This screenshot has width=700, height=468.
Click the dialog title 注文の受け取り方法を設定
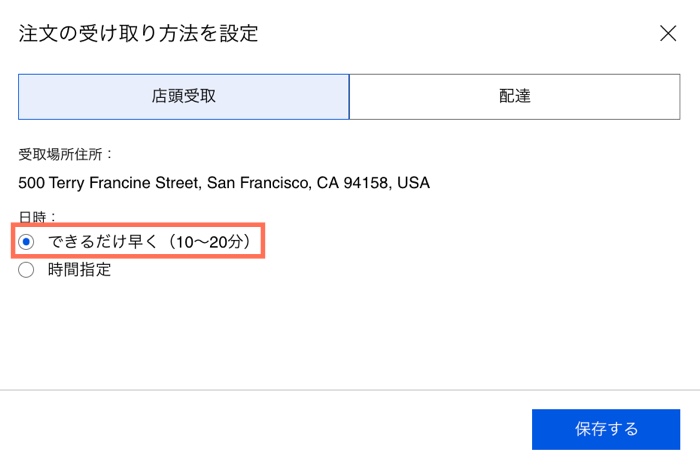point(138,33)
